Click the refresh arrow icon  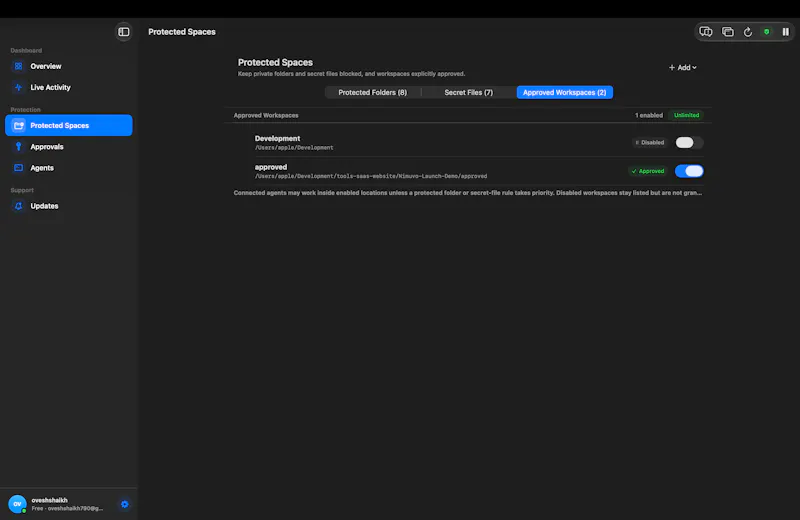pos(747,32)
